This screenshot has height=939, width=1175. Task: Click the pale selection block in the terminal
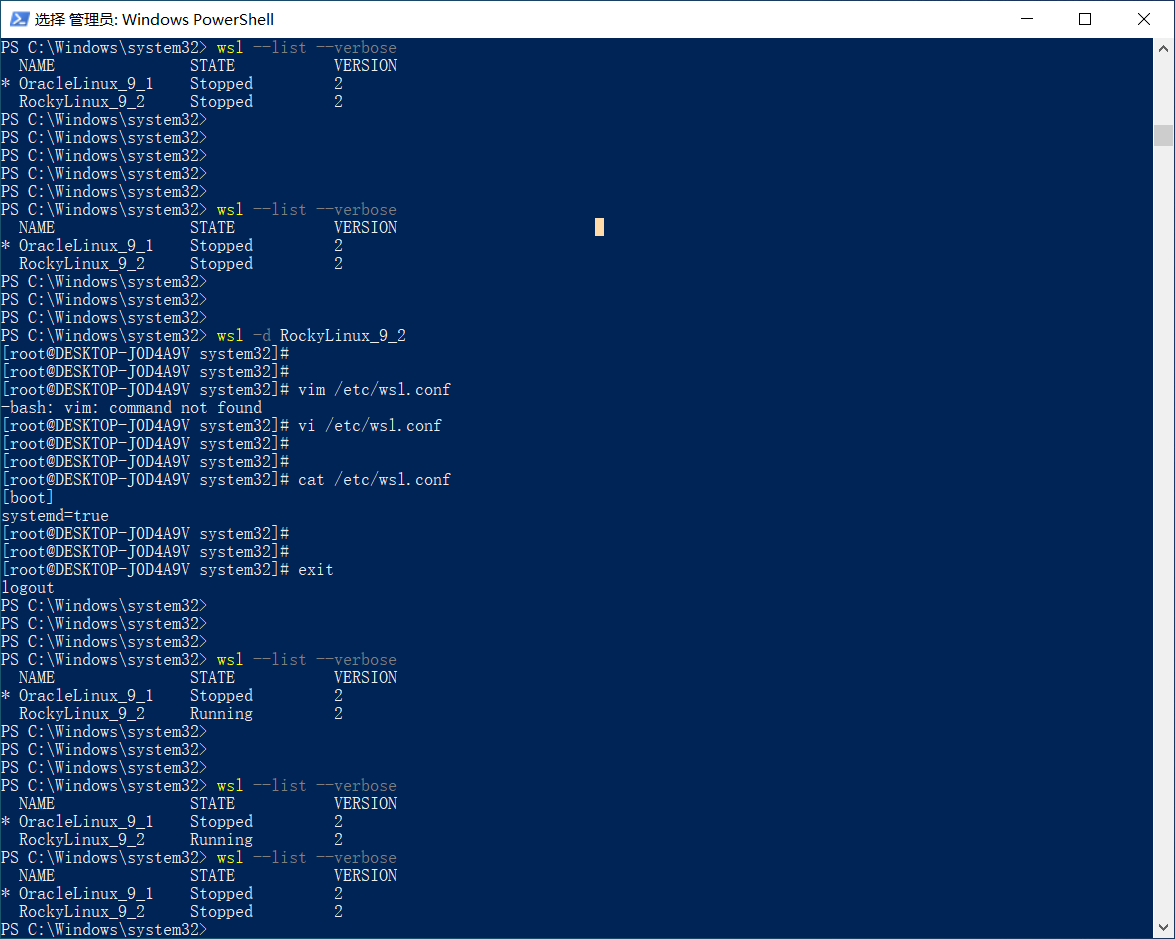(599, 228)
